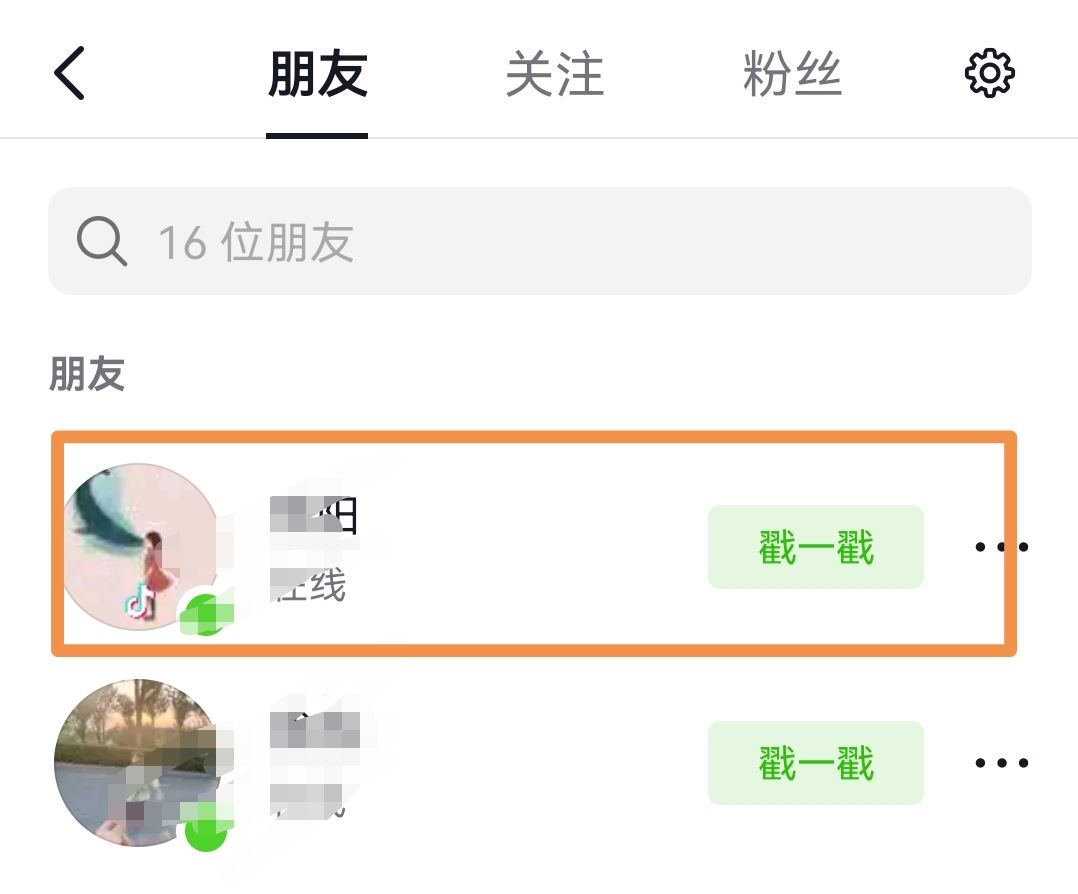Tap the TikTok logo on first avatar
The height and width of the screenshot is (894, 1078).
coord(140,600)
